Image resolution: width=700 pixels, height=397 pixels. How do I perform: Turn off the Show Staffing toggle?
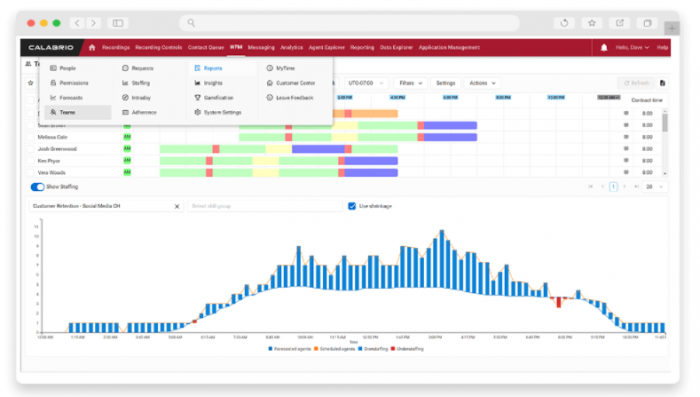[x=38, y=187]
